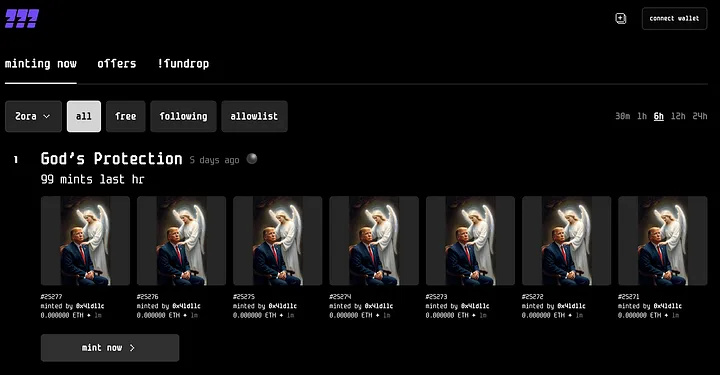
Task: Open the 'offers' tab
Action: [x=117, y=64]
